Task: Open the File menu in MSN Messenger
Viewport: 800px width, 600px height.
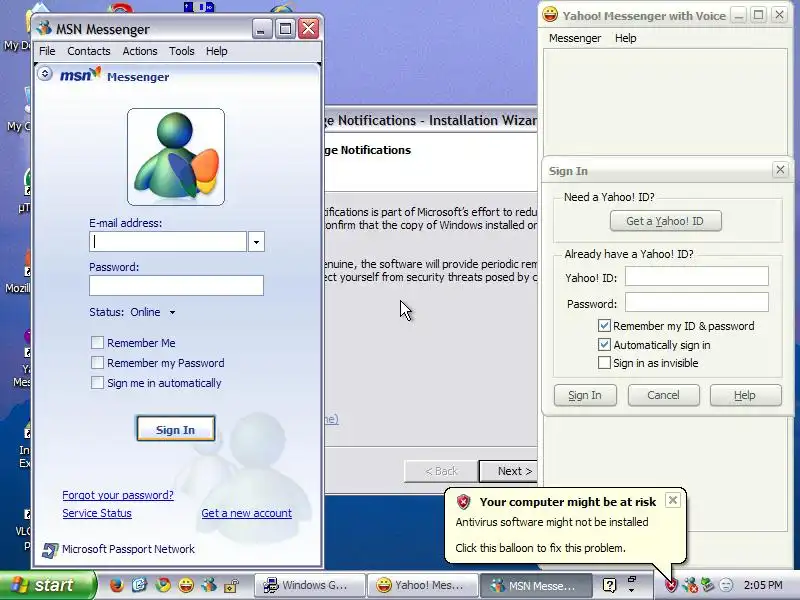Action: tap(47, 51)
